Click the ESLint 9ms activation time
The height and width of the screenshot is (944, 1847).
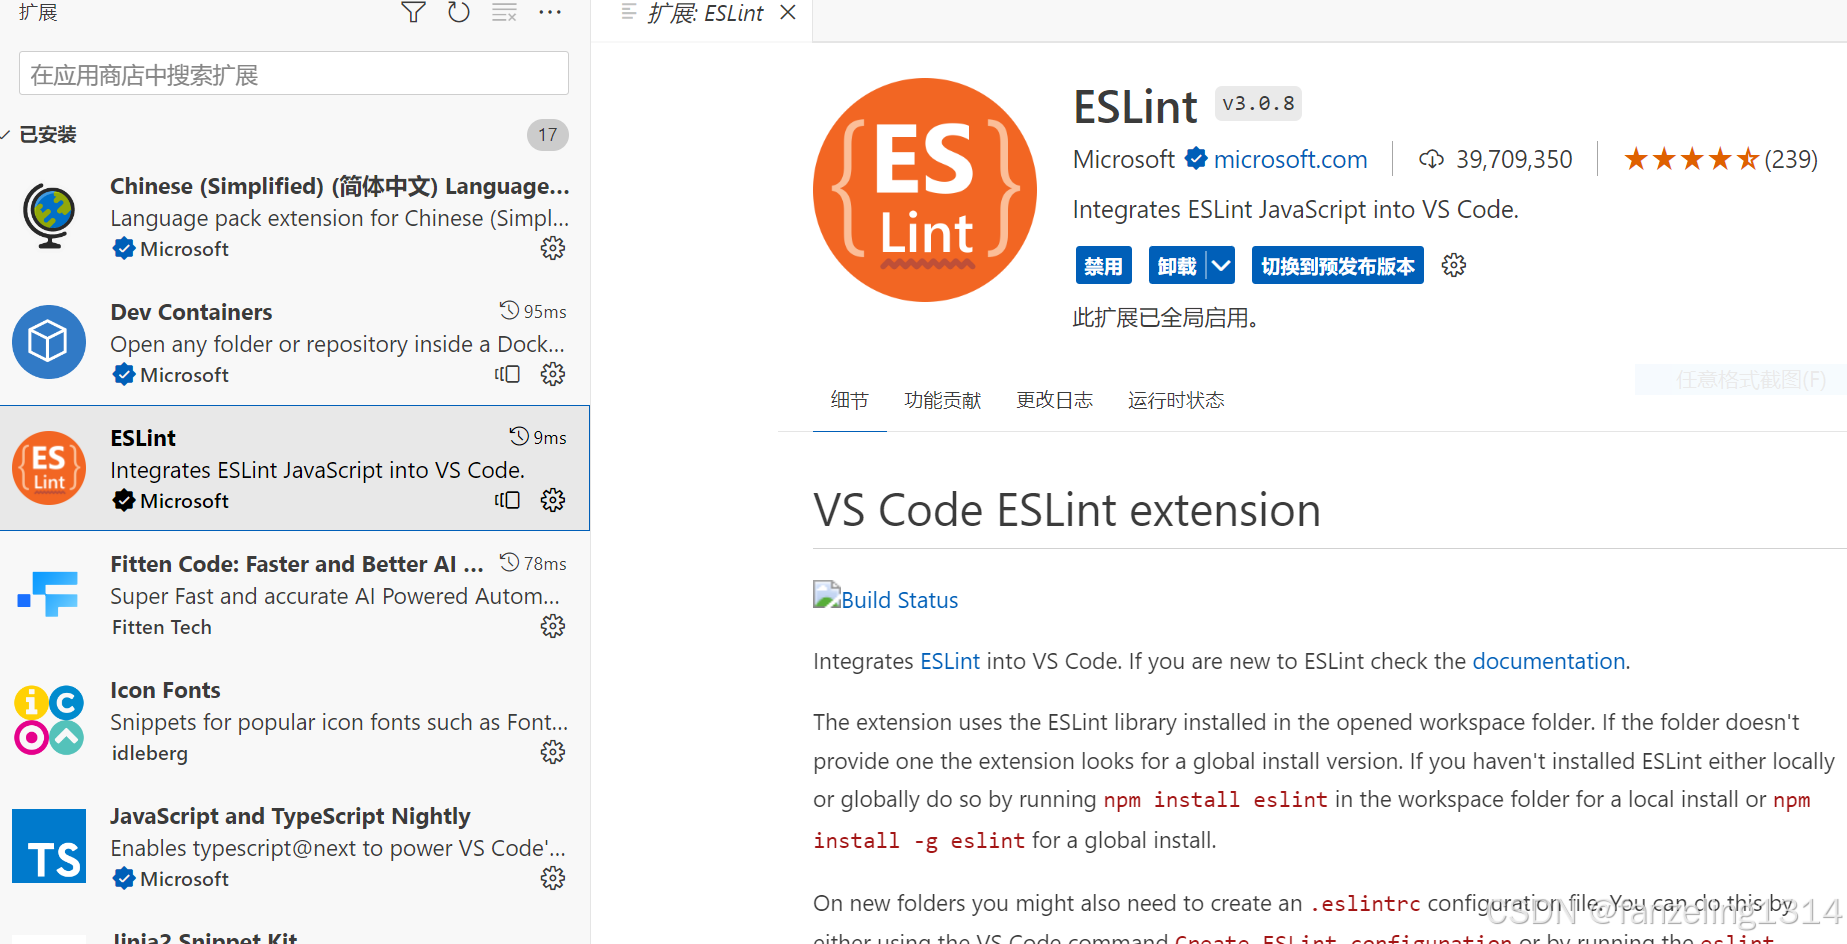538,437
